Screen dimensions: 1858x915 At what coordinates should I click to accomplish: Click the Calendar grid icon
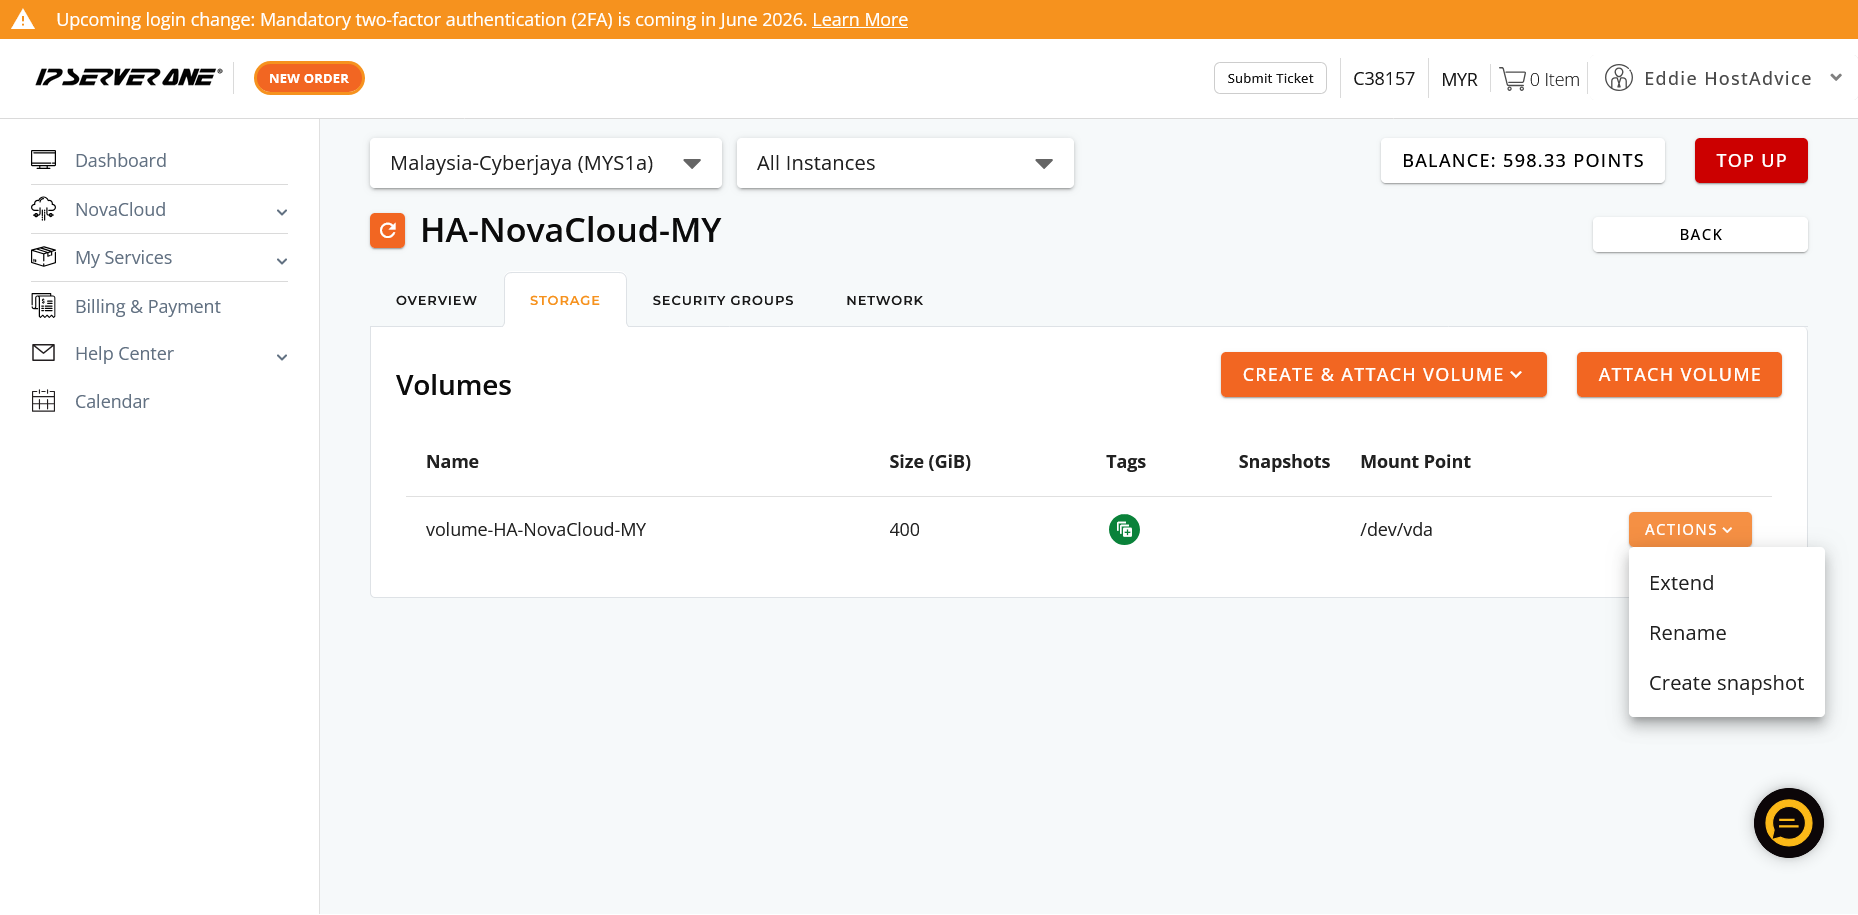pos(43,401)
